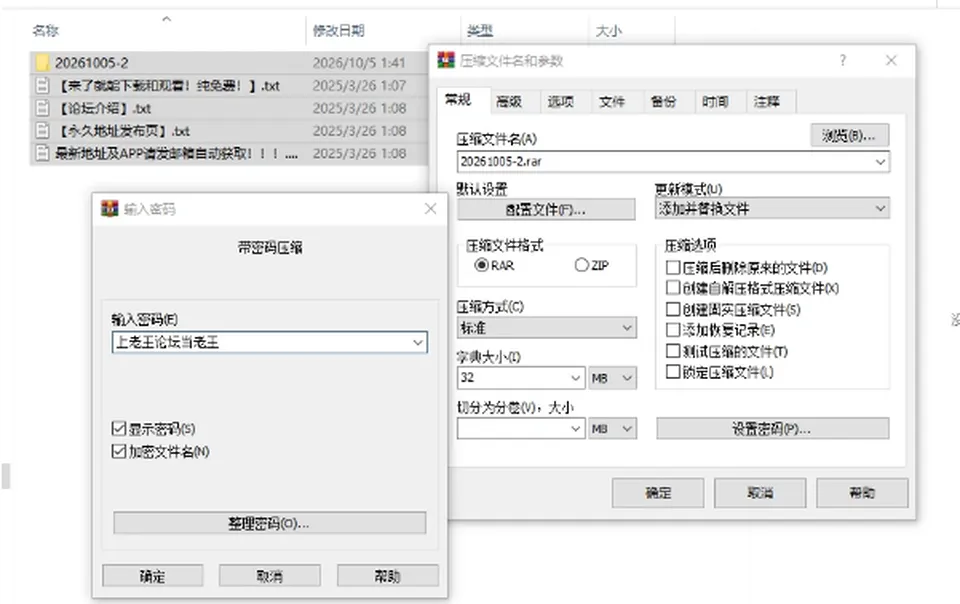Open the 更新模式 dropdown showing 添加并替换文件
Screen dimensions: 960x604
pyautogui.click(x=772, y=209)
